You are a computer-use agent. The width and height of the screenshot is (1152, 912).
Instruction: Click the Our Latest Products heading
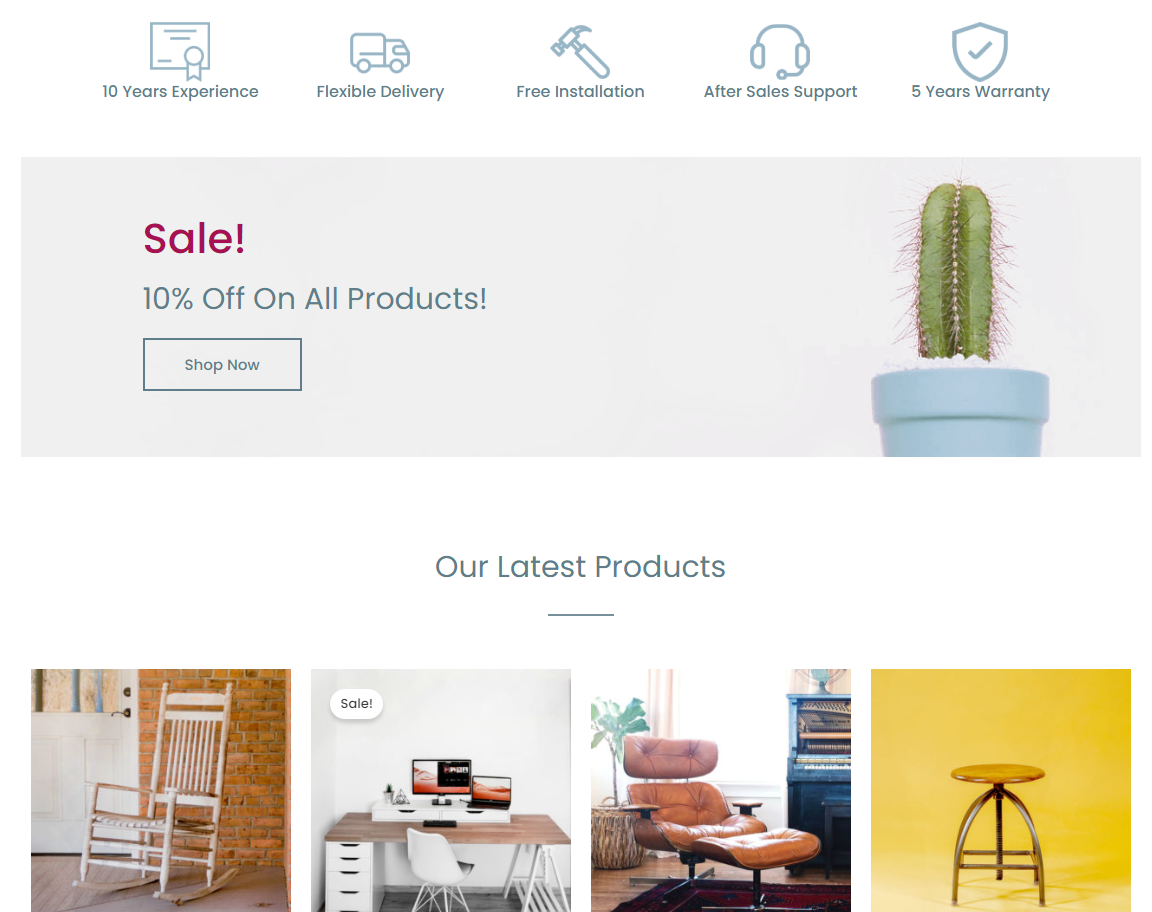[x=580, y=567]
